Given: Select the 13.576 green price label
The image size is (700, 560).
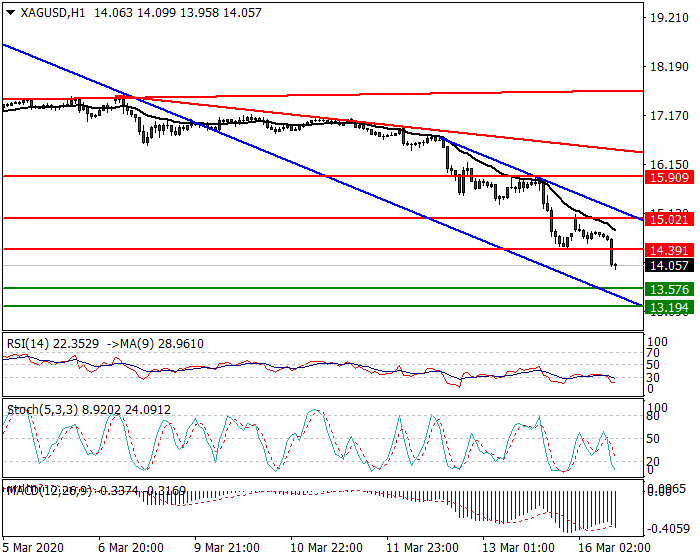Looking at the screenshot, I should (x=669, y=289).
